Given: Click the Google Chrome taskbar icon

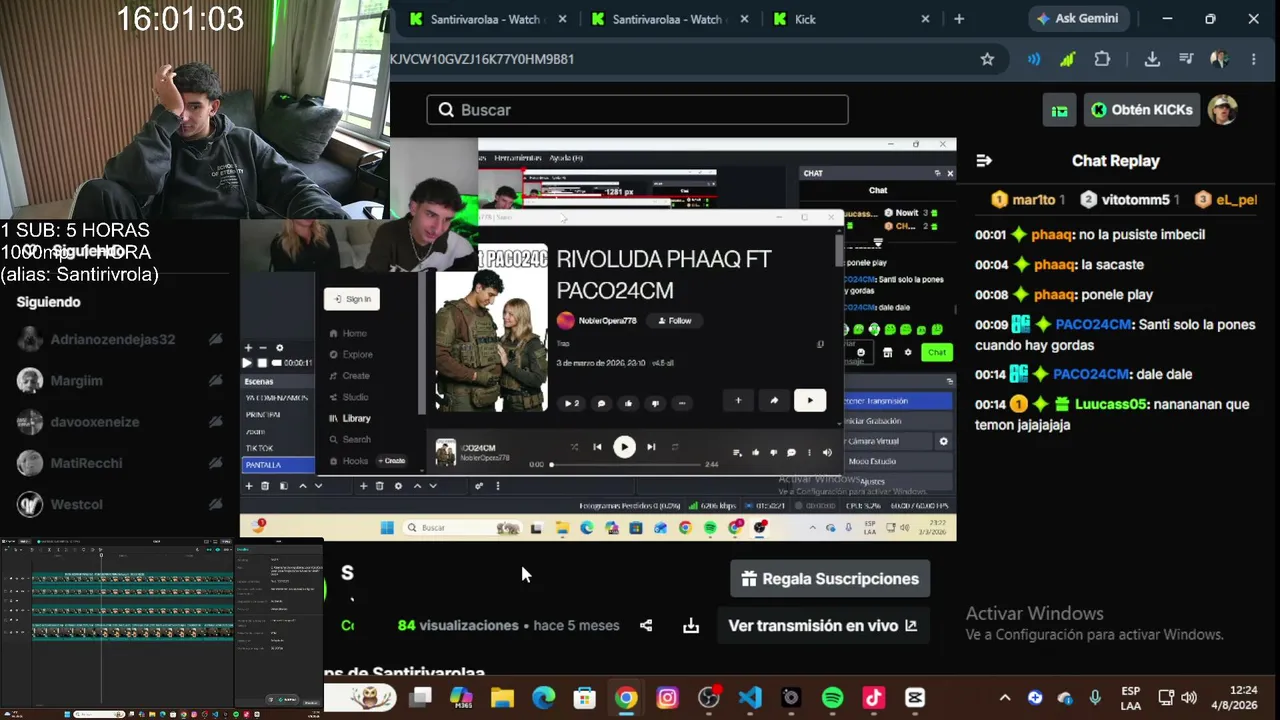Looking at the screenshot, I should [x=626, y=698].
